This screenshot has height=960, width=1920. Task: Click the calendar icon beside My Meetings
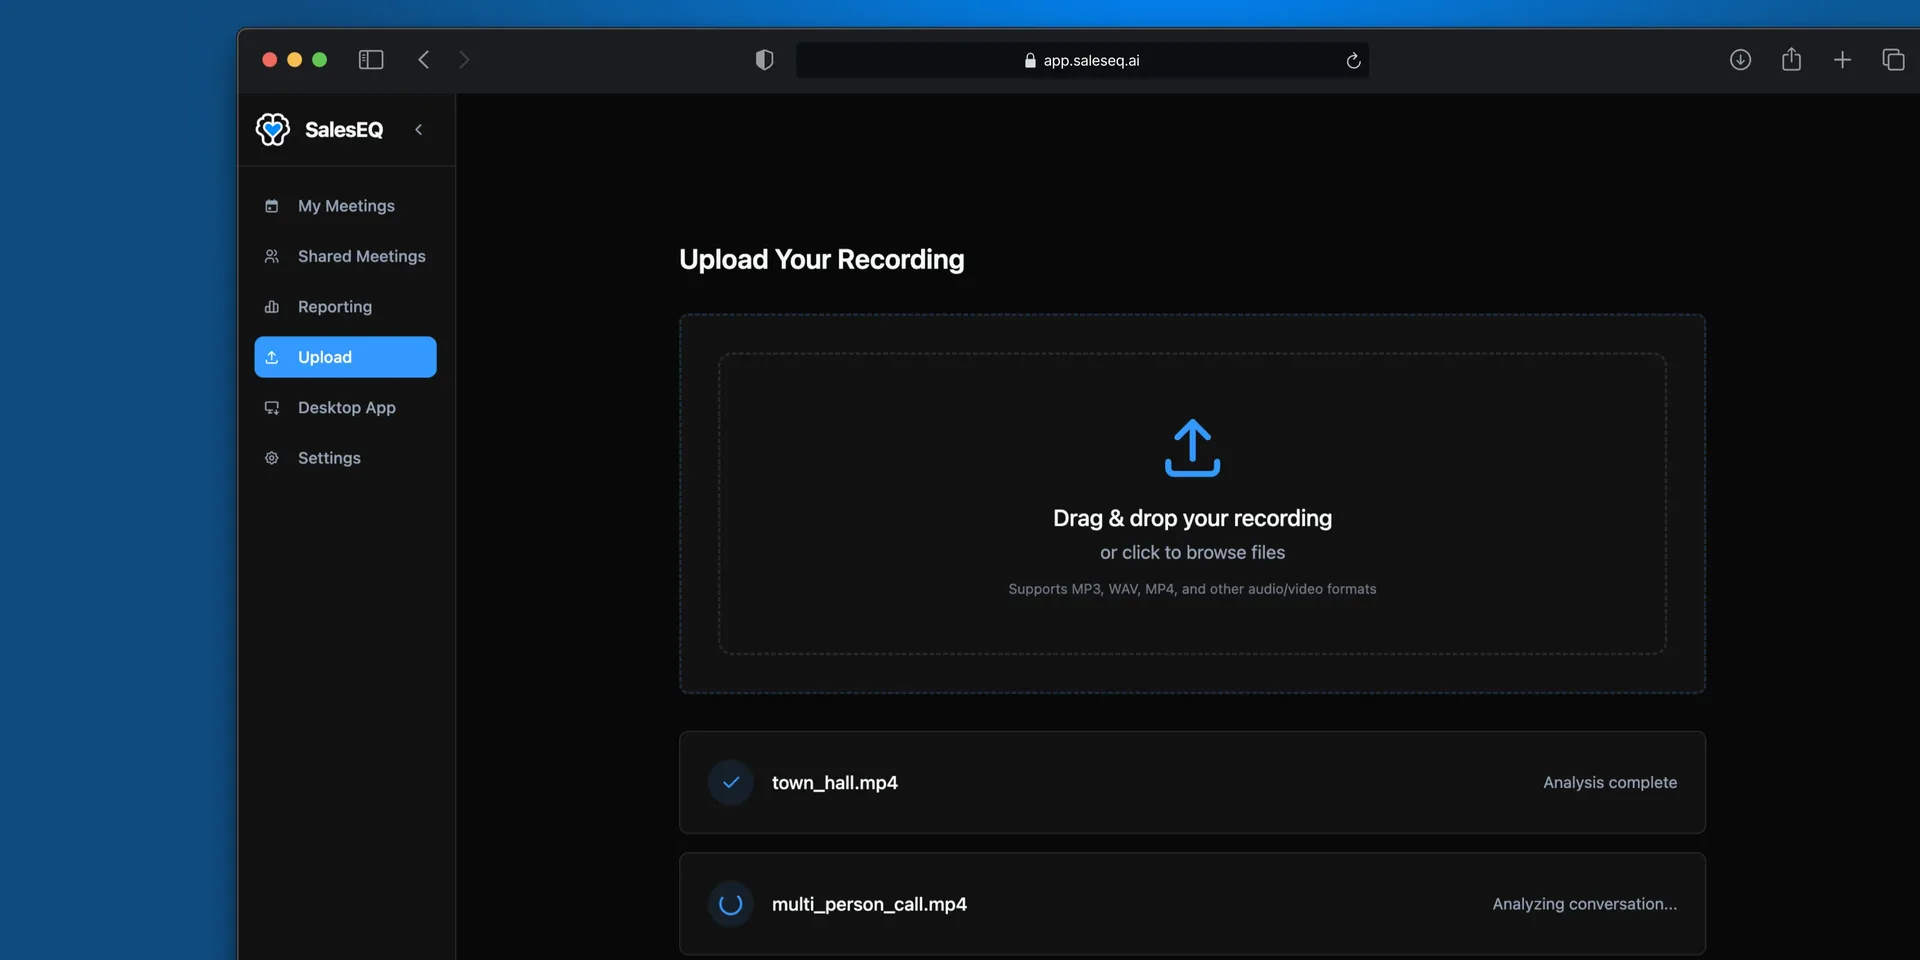pyautogui.click(x=271, y=206)
